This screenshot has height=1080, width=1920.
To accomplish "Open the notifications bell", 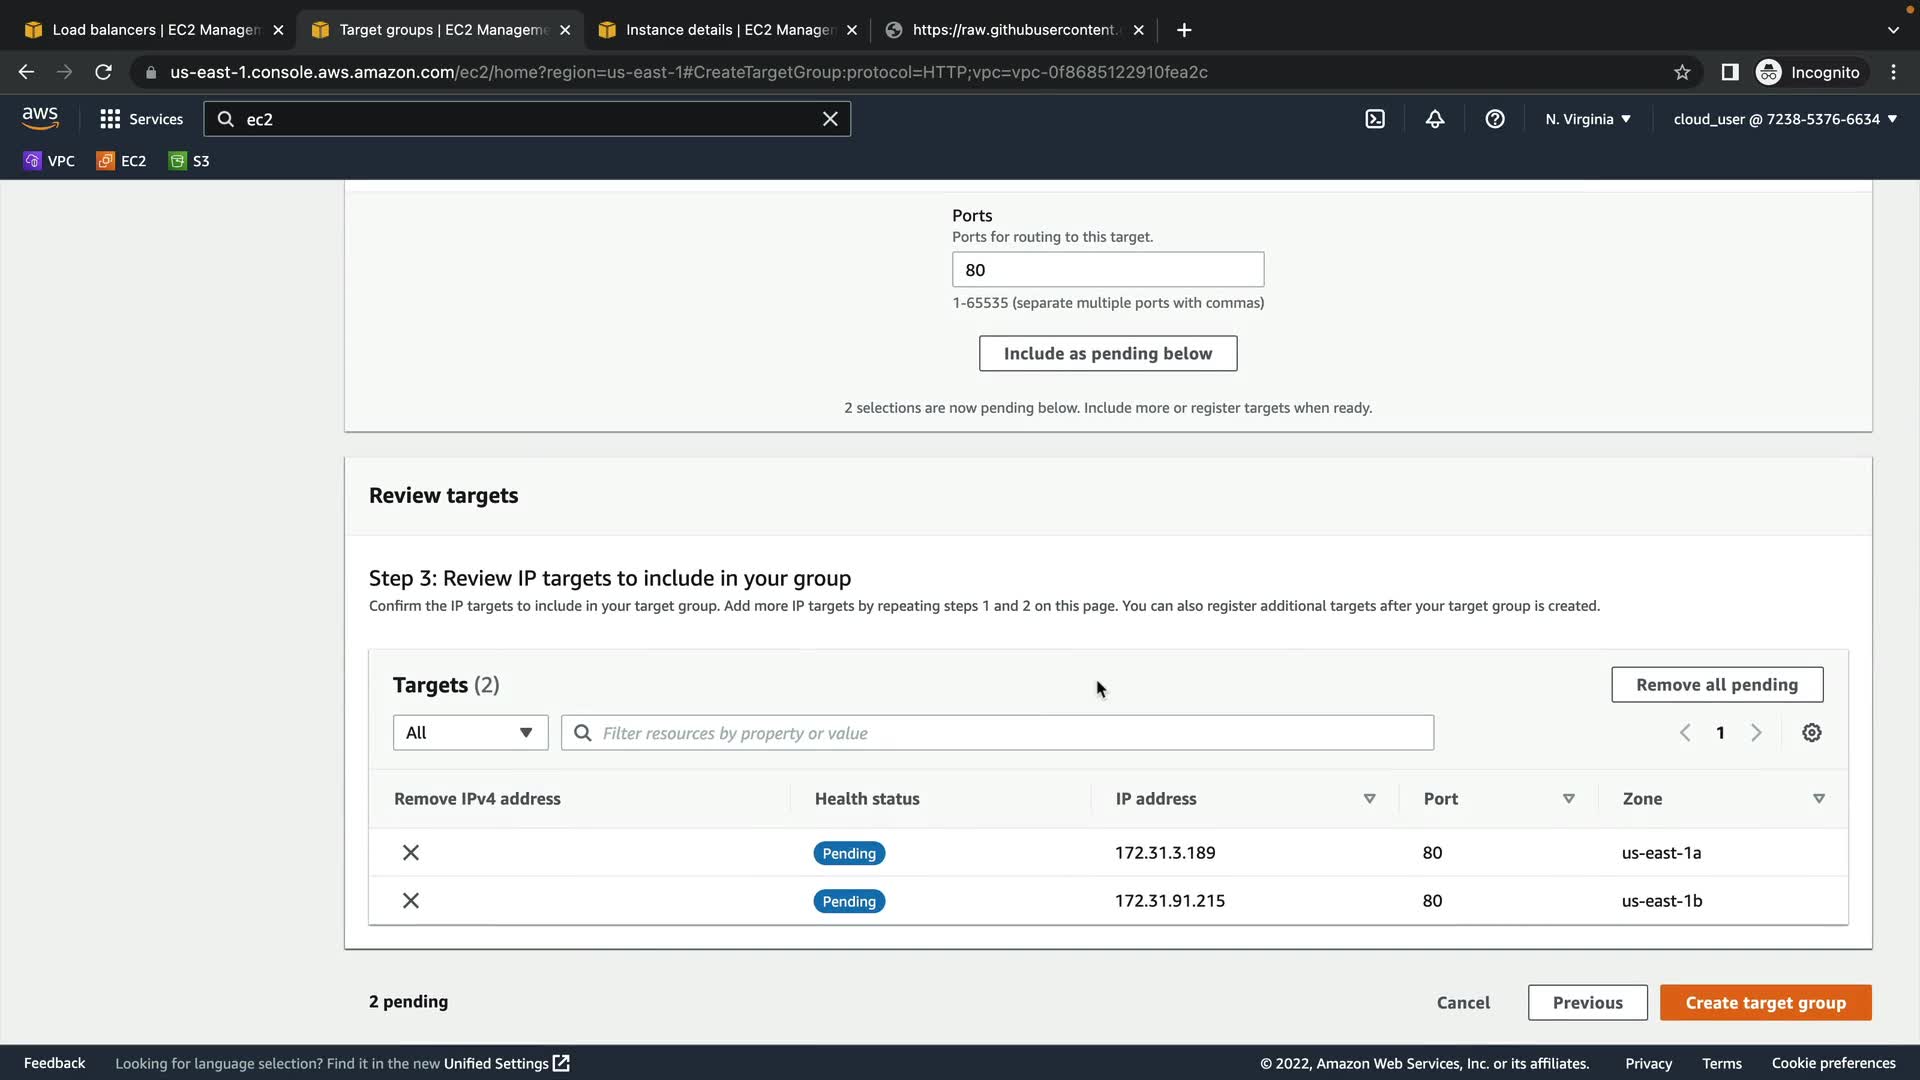I will point(1435,119).
